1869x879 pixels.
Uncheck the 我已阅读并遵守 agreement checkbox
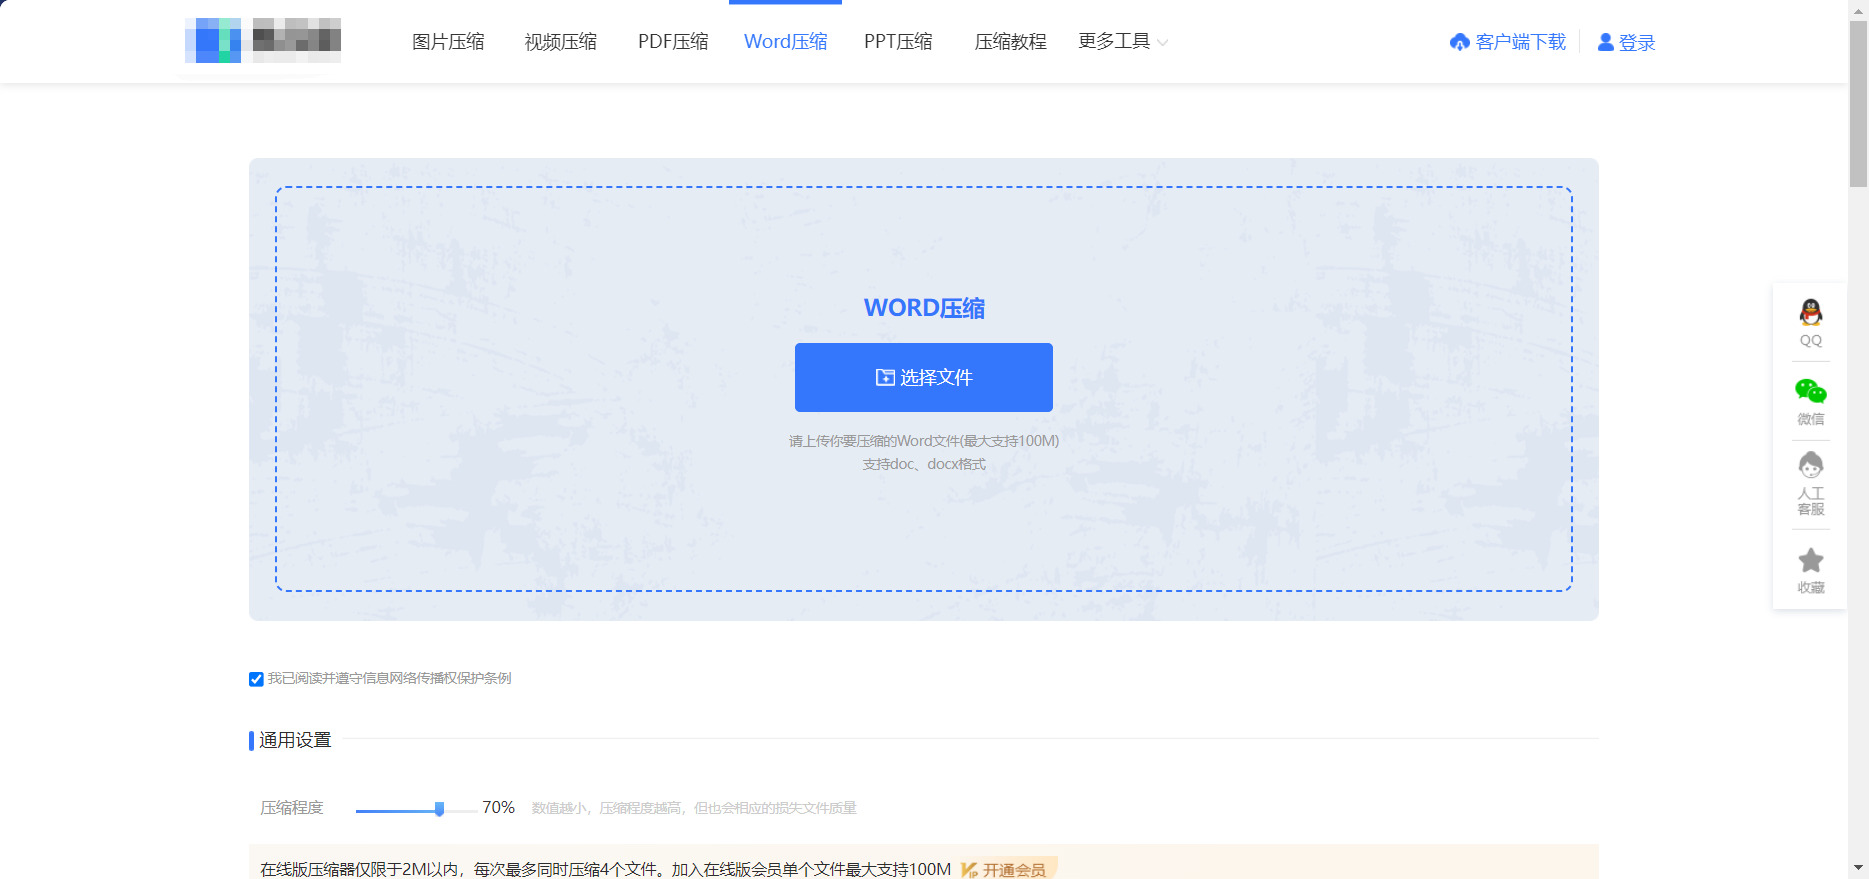[x=256, y=679]
